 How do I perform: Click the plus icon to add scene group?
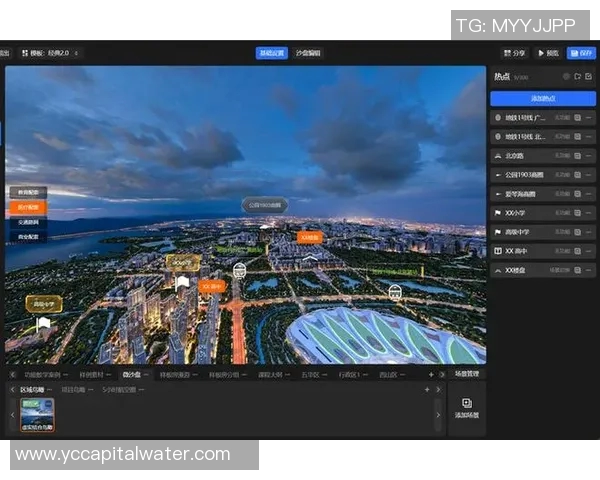click(x=427, y=389)
